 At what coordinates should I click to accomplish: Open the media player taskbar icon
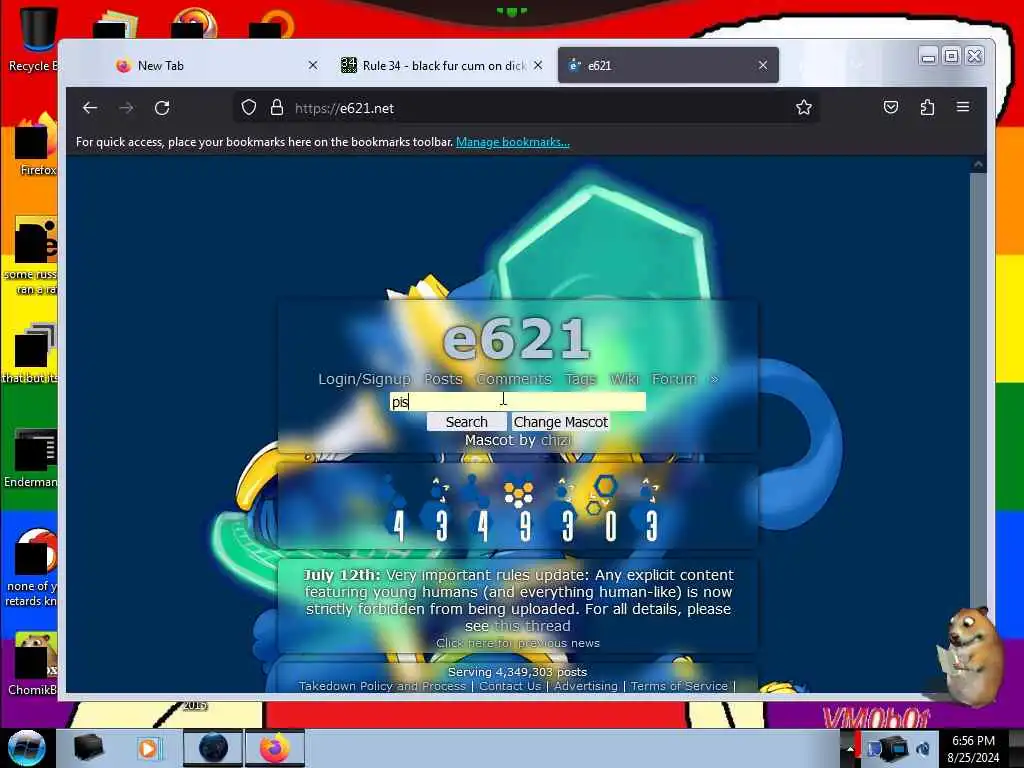point(149,748)
